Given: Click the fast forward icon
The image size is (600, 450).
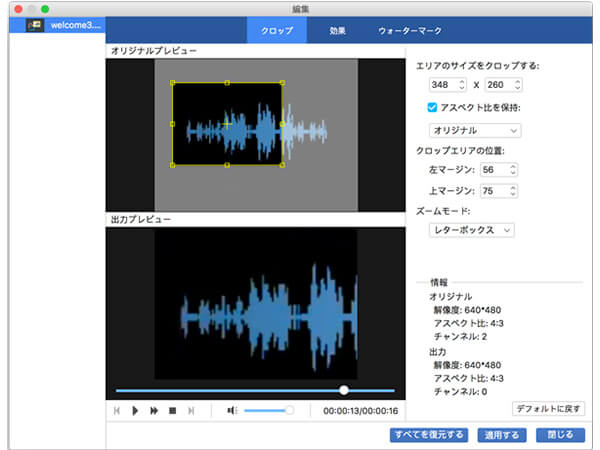Looking at the screenshot, I should 154,411.
